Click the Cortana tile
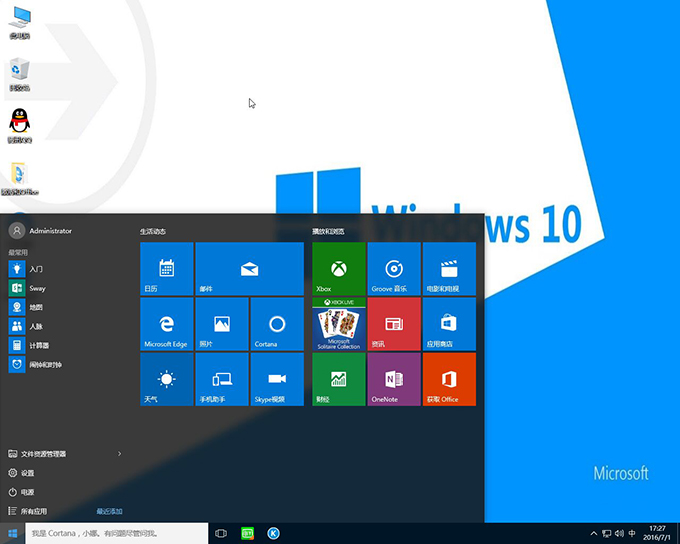Viewport: 680px width, 544px height. 277,324
